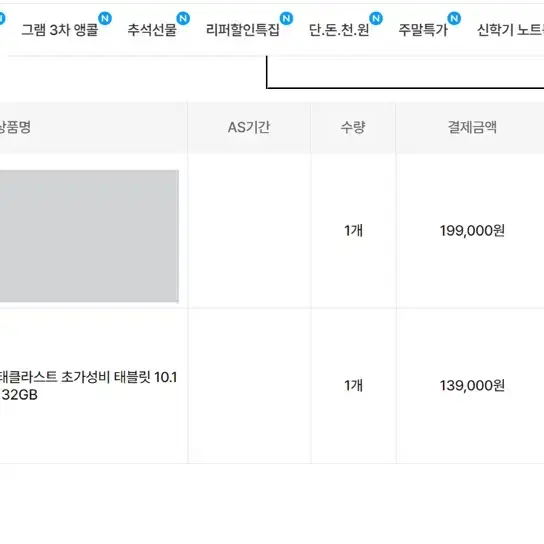Image resolution: width=544 pixels, height=544 pixels.
Task: Click the black-bordered box below the menu
Action: point(405,72)
